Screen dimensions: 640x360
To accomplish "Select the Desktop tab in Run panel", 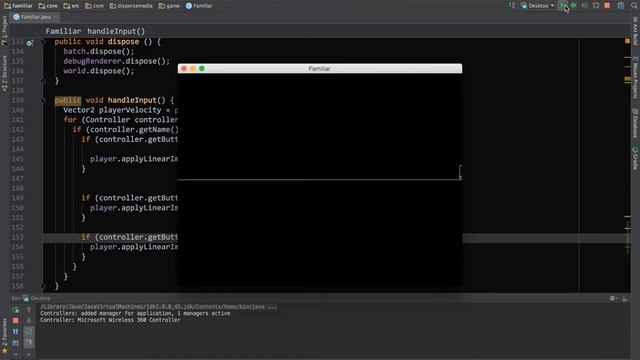I will tap(37, 298).
